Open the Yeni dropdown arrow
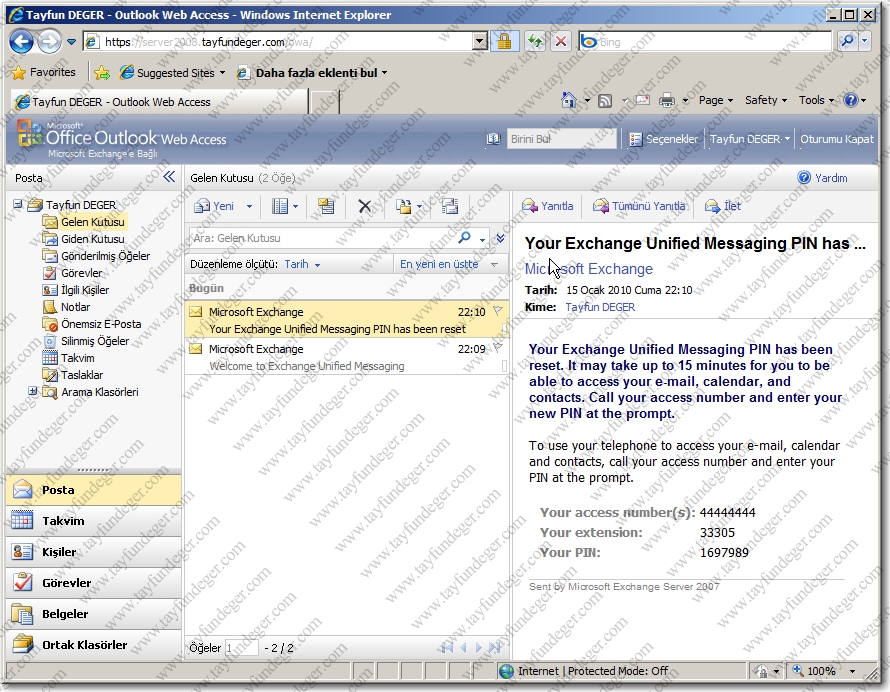Screen dimensions: 890x692 (x=249, y=207)
